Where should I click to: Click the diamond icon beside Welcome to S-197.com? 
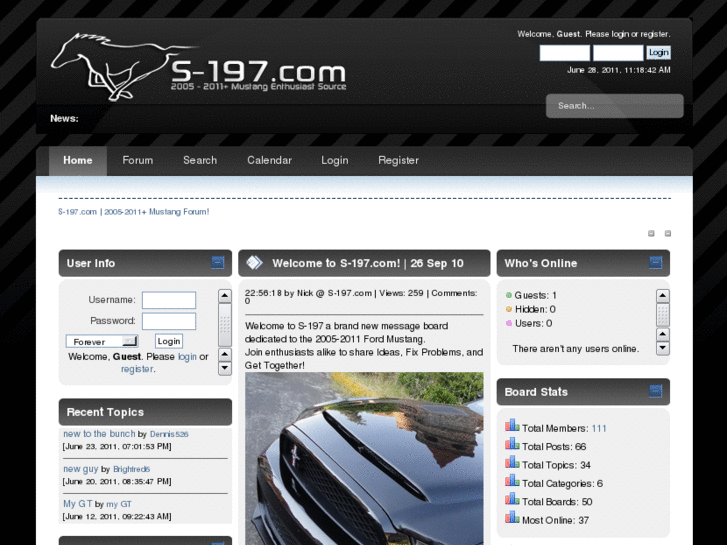coord(254,263)
